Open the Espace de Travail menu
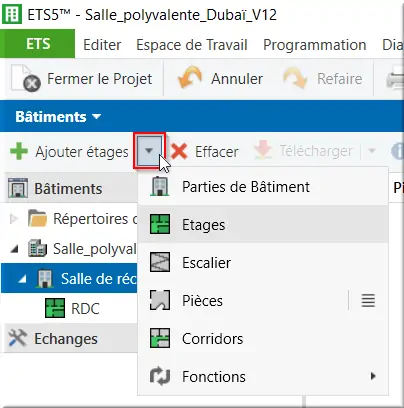The height and width of the screenshot is (408, 404). [192, 45]
